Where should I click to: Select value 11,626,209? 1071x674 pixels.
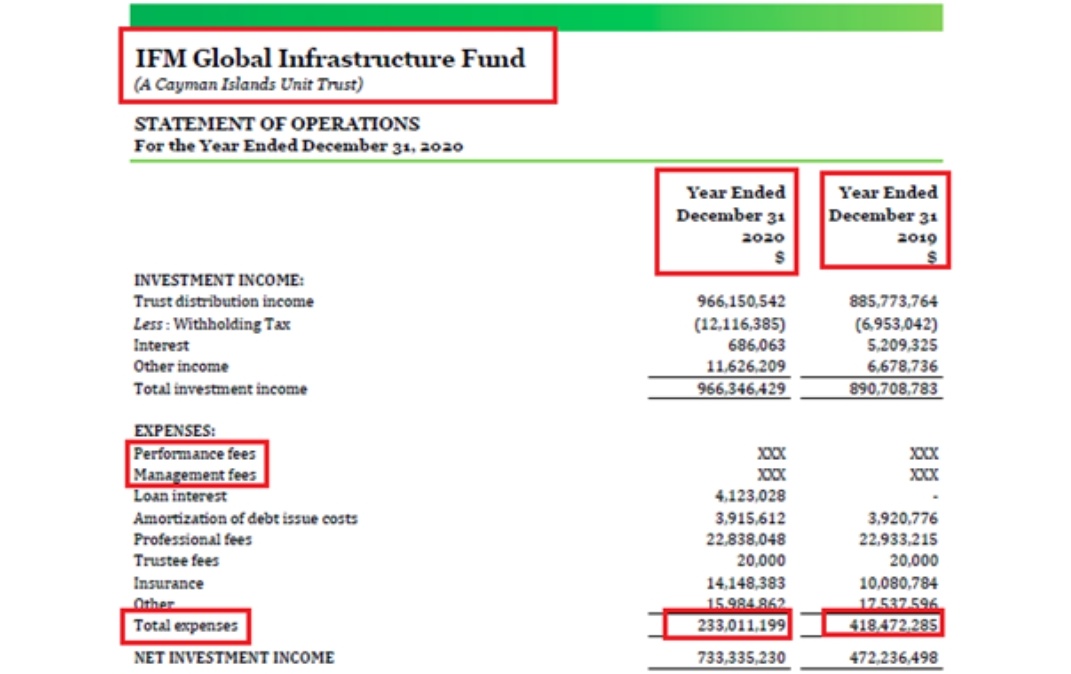[x=746, y=367]
